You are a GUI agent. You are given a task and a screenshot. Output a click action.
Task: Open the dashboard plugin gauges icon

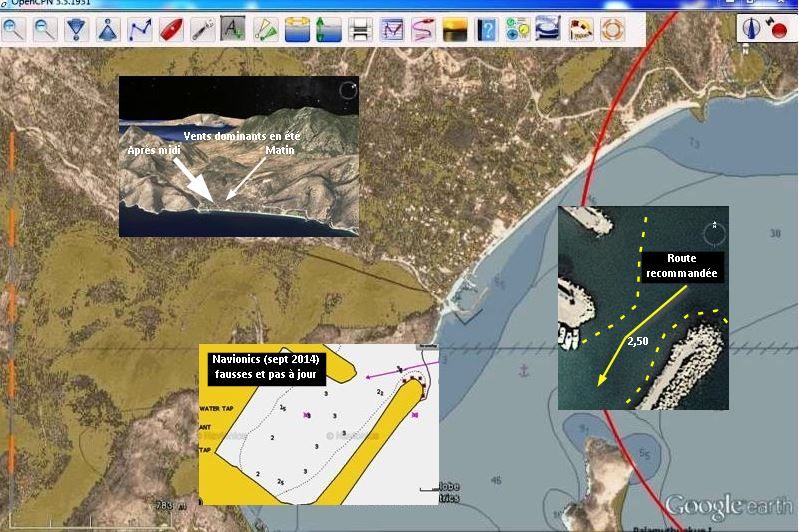(518, 30)
